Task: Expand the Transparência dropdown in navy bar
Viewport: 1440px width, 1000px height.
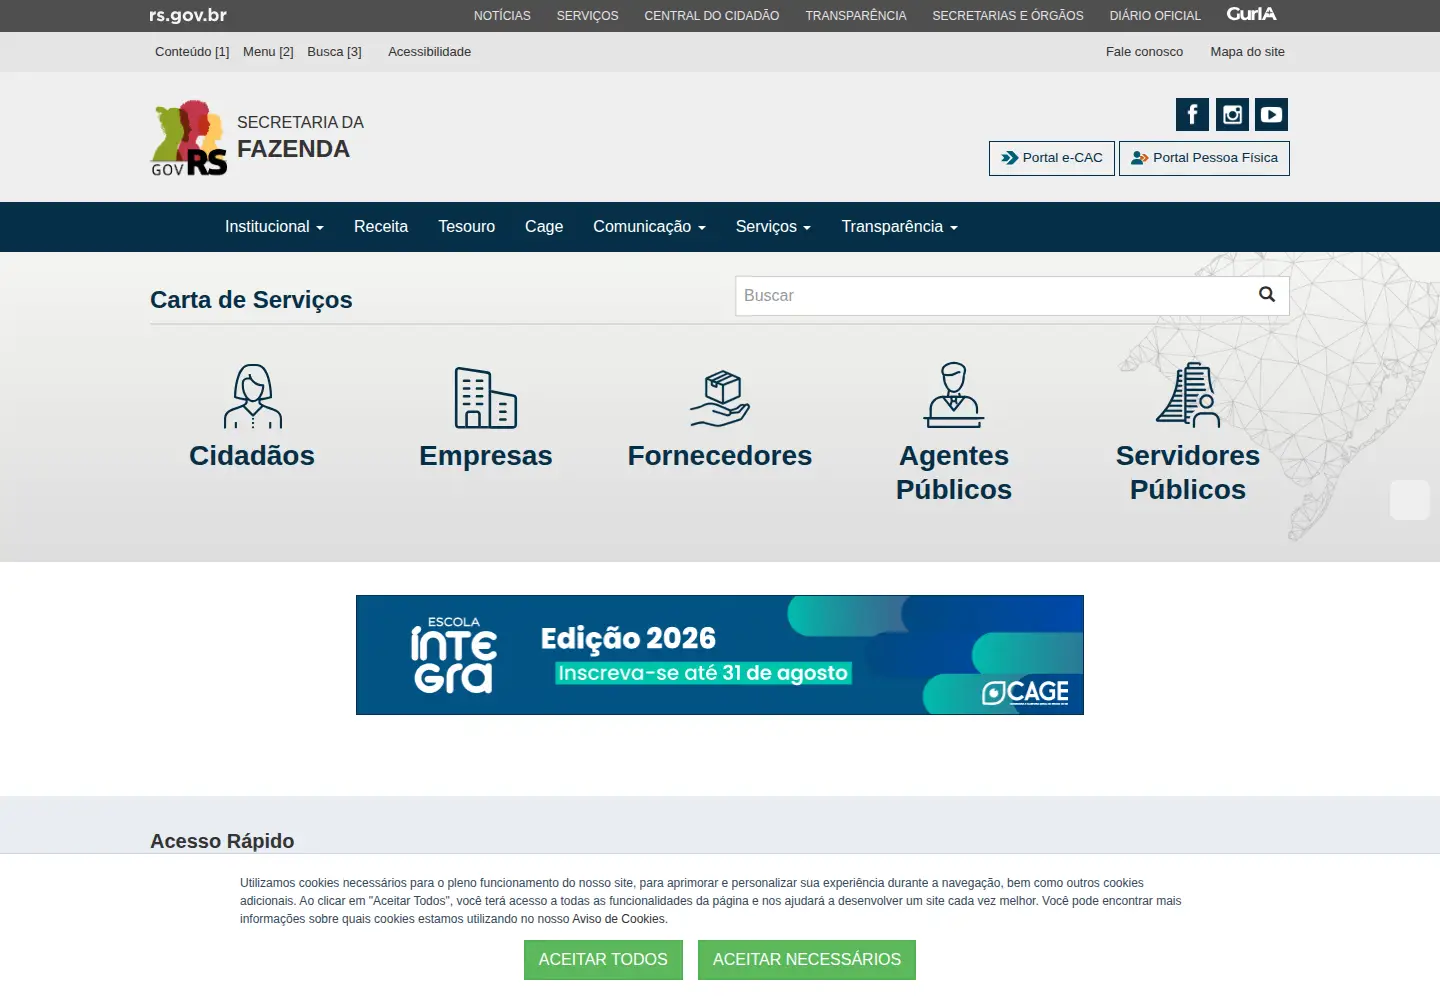Action: click(x=899, y=227)
